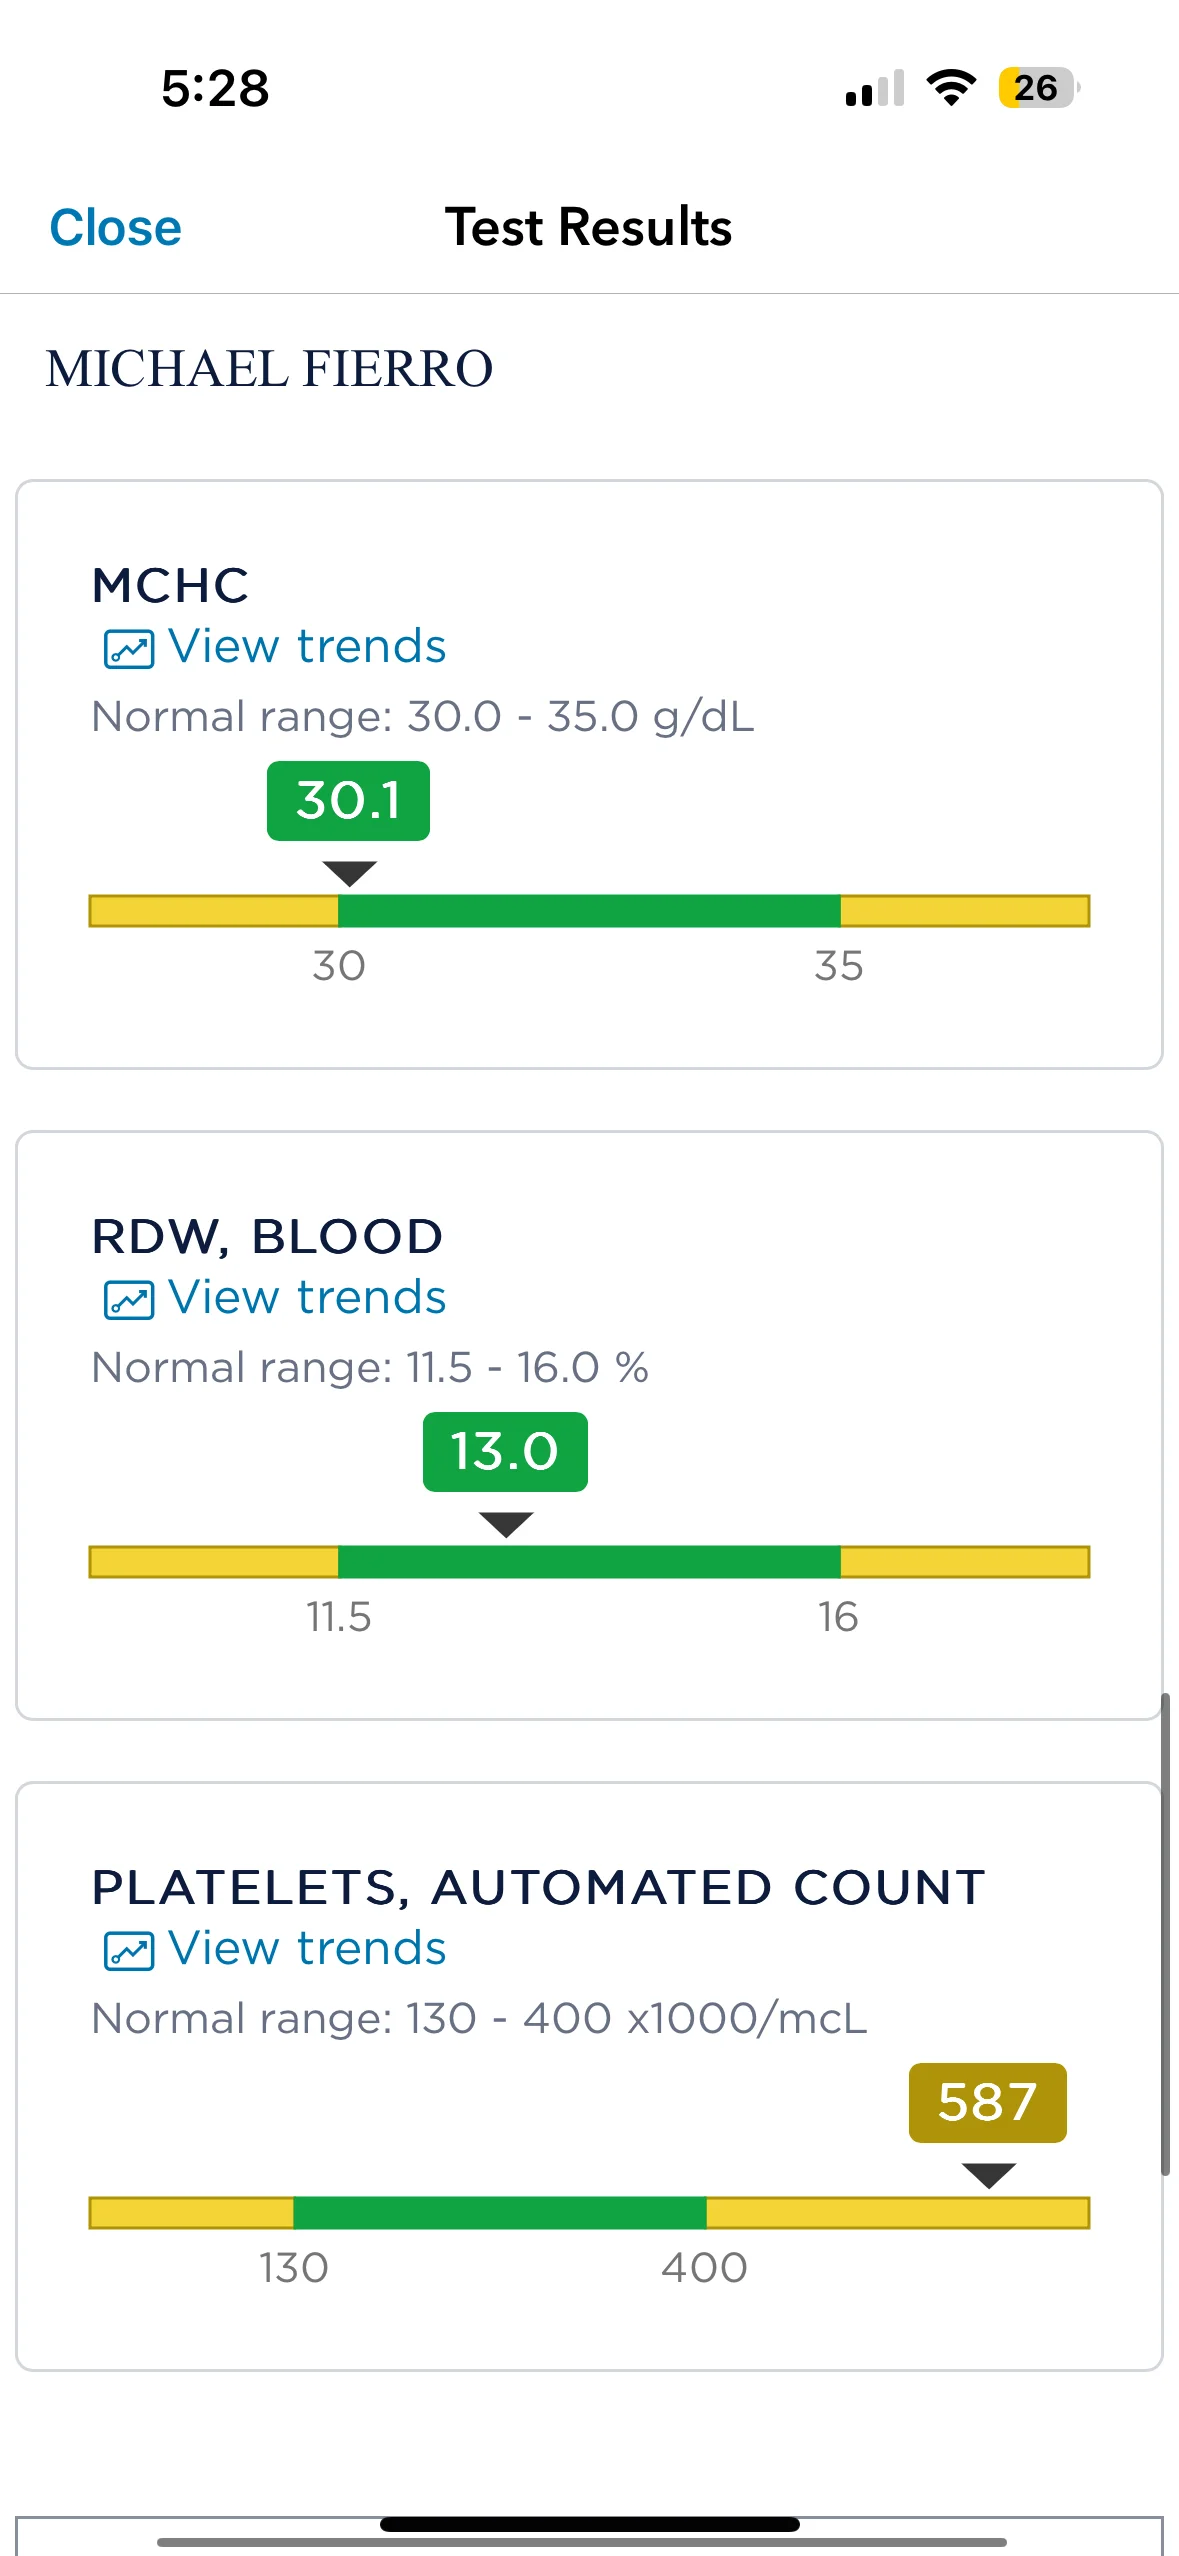Viewport: 1179px width, 2556px height.
Task: Tap the 587 platelets value badge
Action: 987,2103
